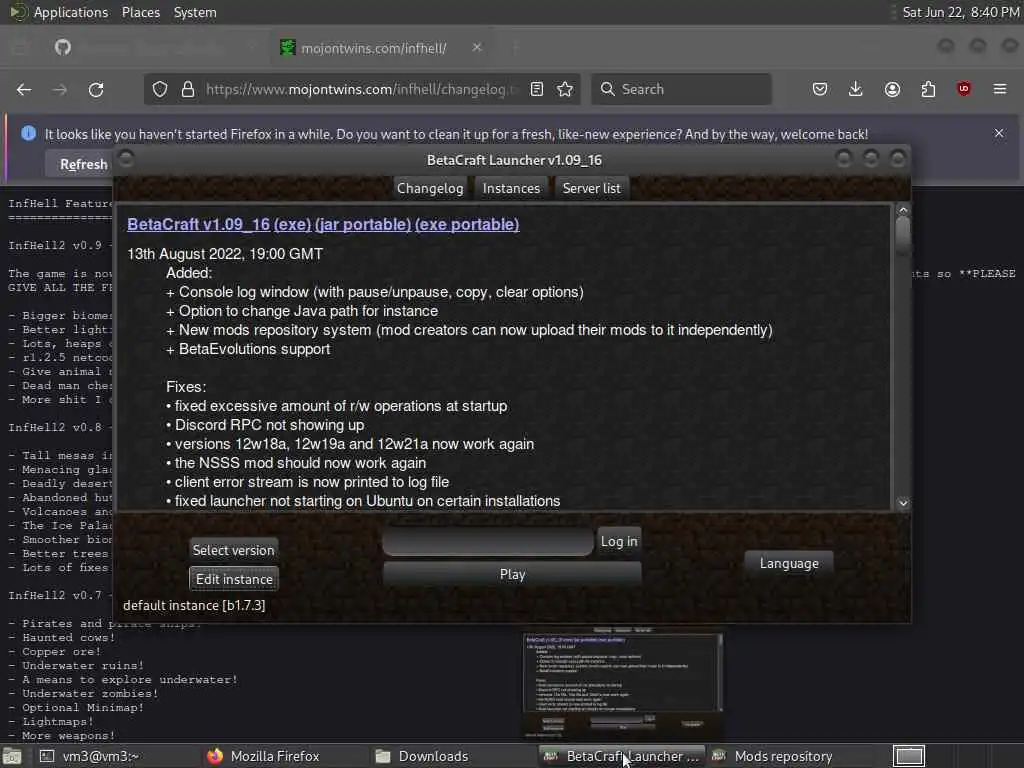Open Firefox downloads panel
Viewport: 1024px width, 768px height.
point(856,89)
